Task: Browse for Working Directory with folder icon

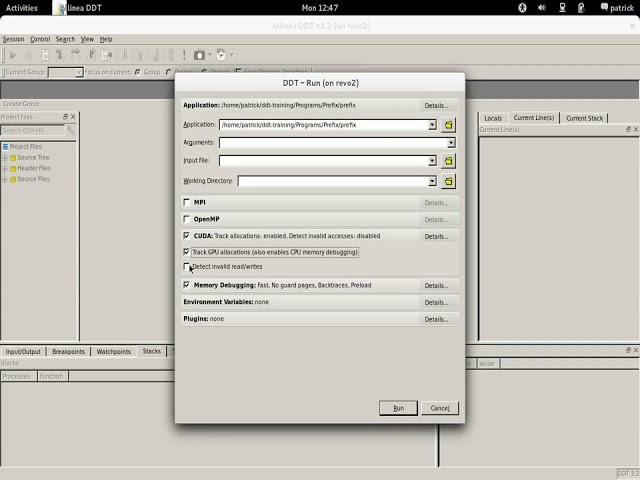Action: pyautogui.click(x=448, y=181)
